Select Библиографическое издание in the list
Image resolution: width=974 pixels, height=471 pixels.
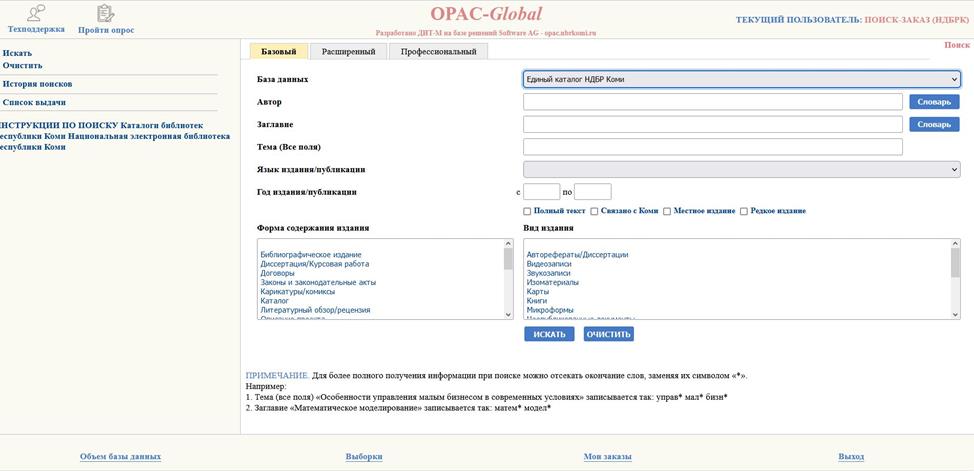(x=311, y=255)
